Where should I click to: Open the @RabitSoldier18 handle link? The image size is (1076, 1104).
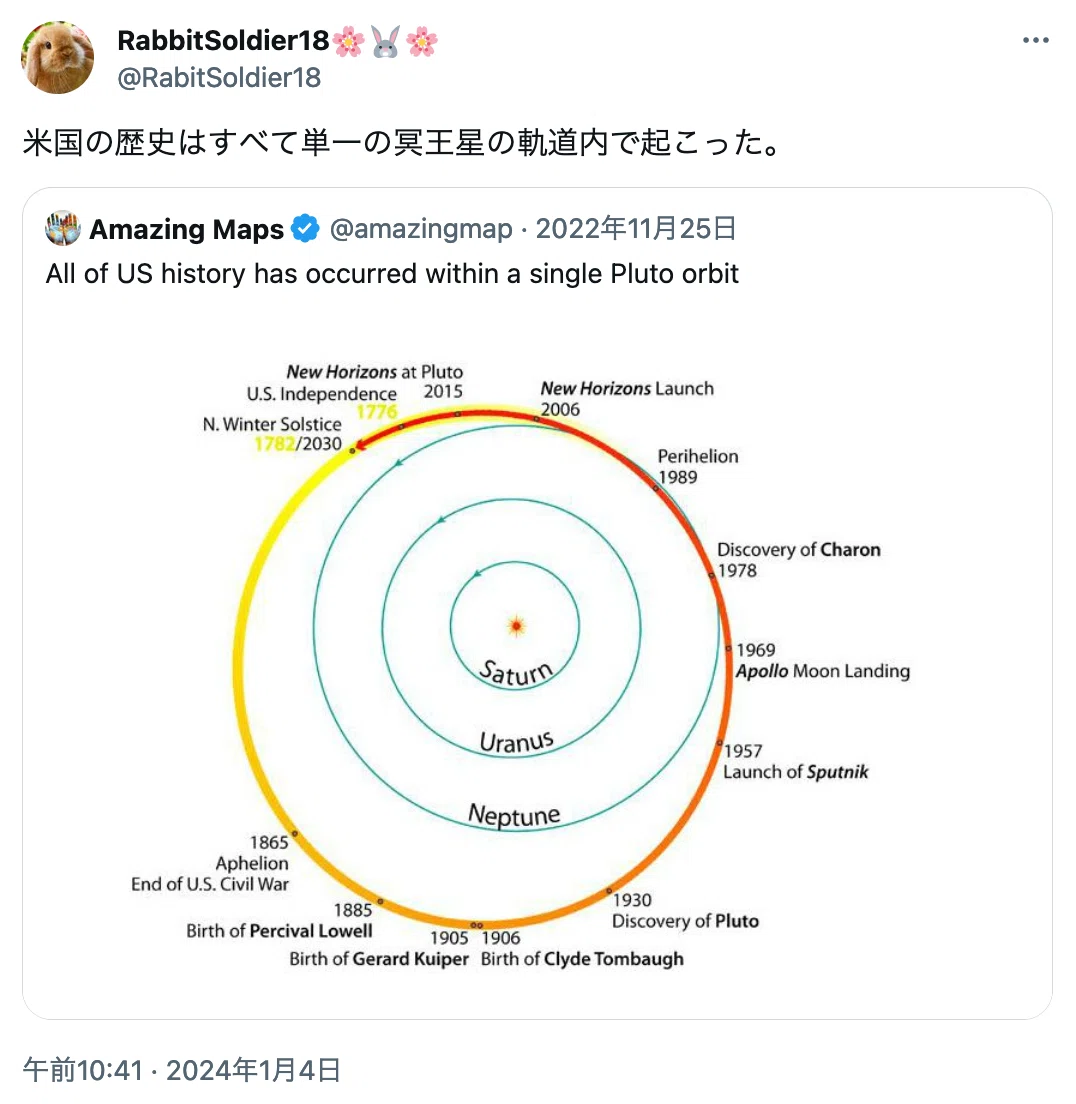(219, 77)
